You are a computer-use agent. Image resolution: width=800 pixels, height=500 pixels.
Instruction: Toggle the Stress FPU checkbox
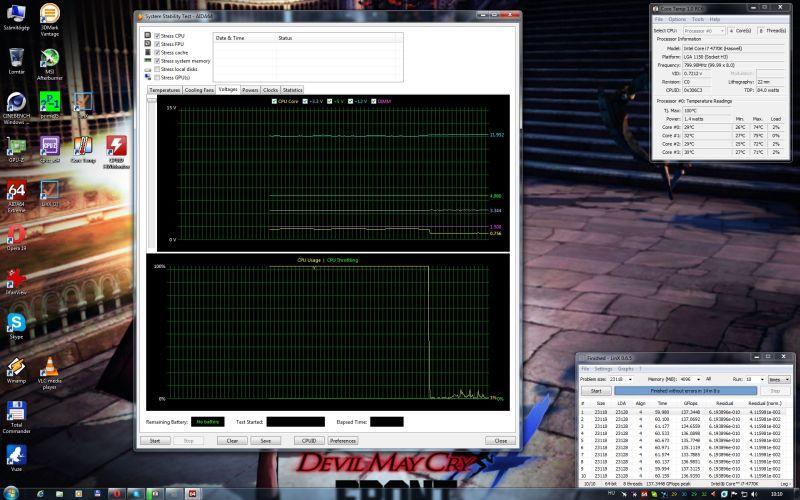coord(157,44)
